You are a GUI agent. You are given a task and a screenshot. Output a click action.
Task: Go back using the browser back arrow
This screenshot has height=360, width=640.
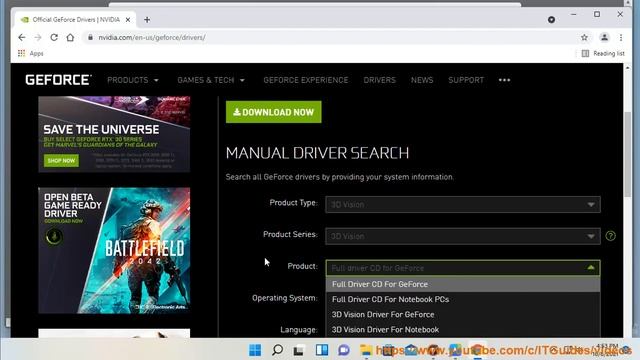[x=22, y=37]
